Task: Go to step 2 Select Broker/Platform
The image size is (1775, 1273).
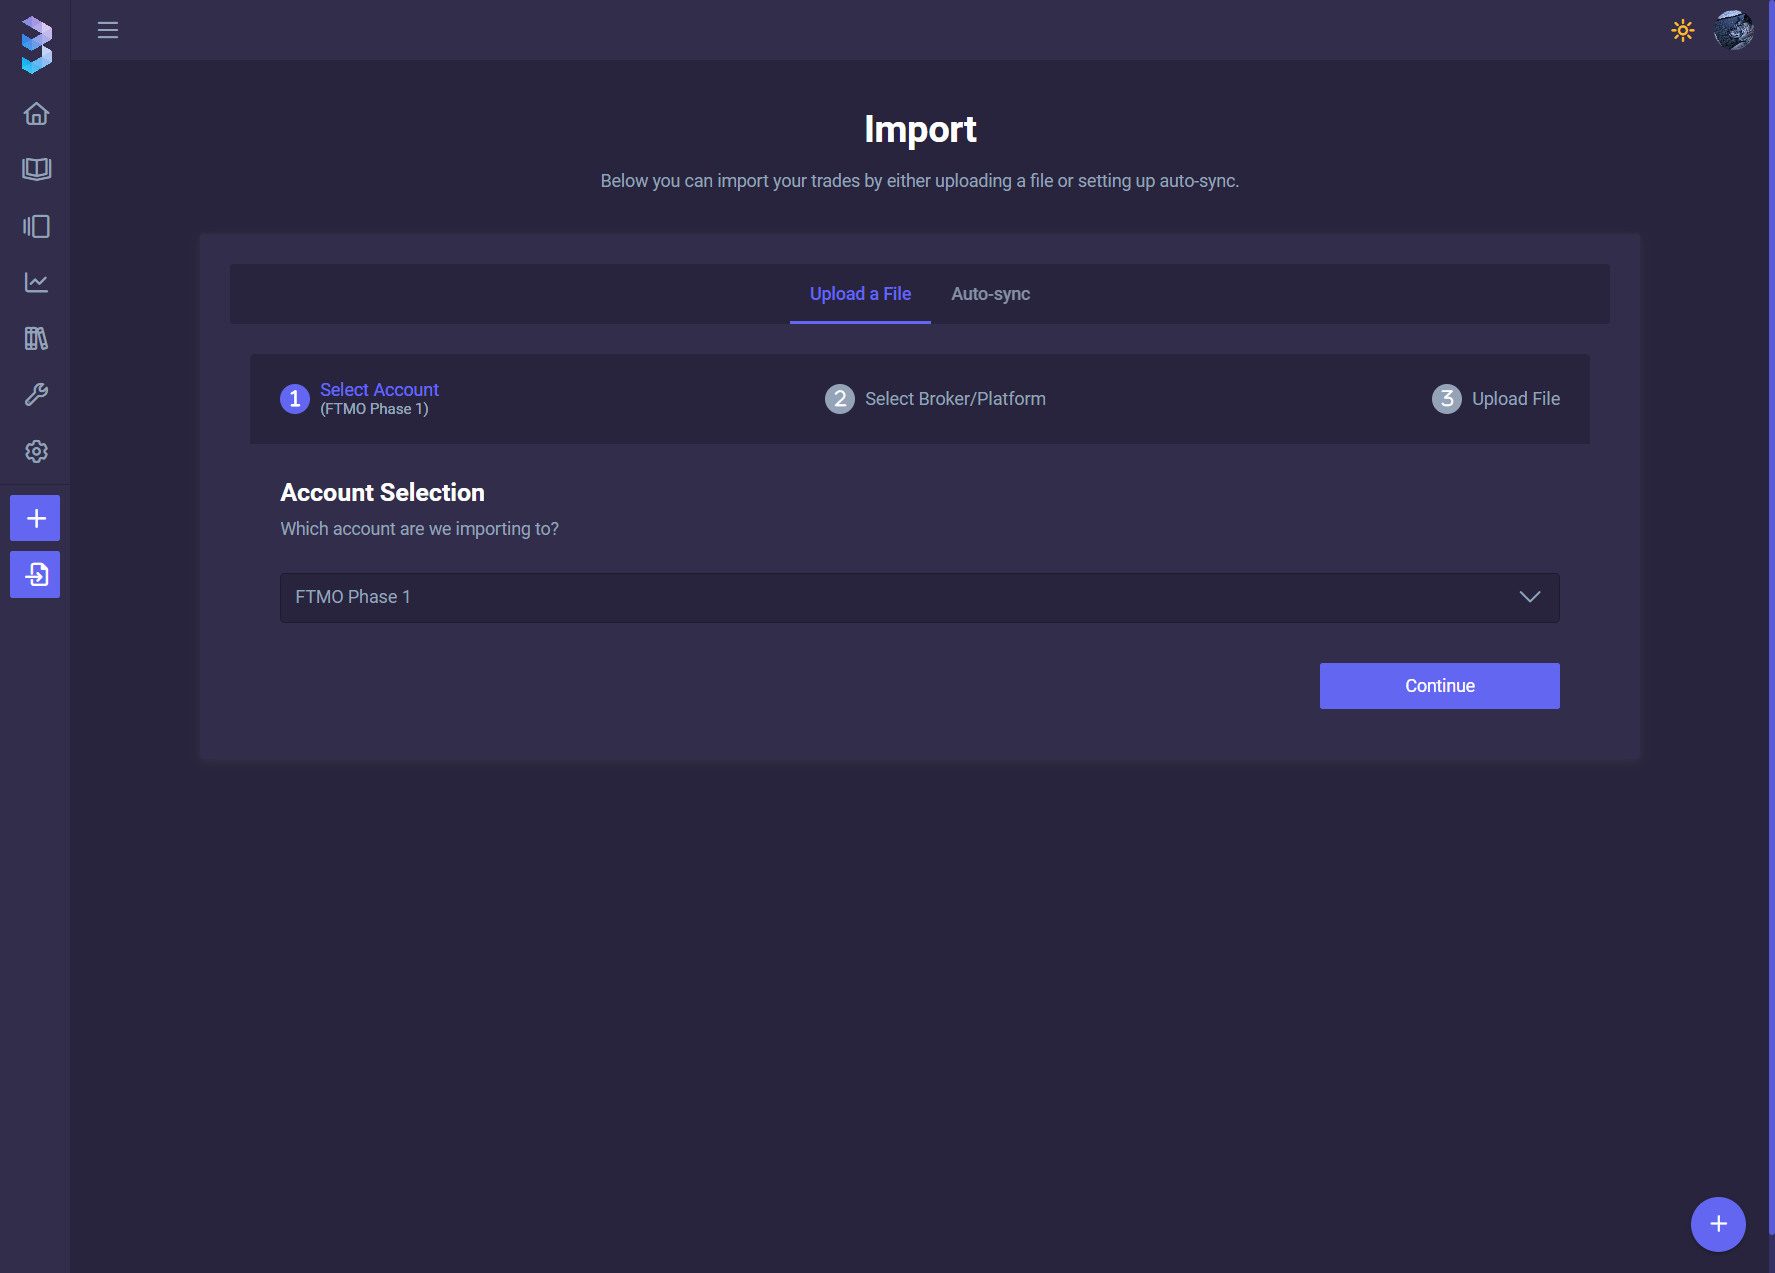Action: pyautogui.click(x=935, y=399)
